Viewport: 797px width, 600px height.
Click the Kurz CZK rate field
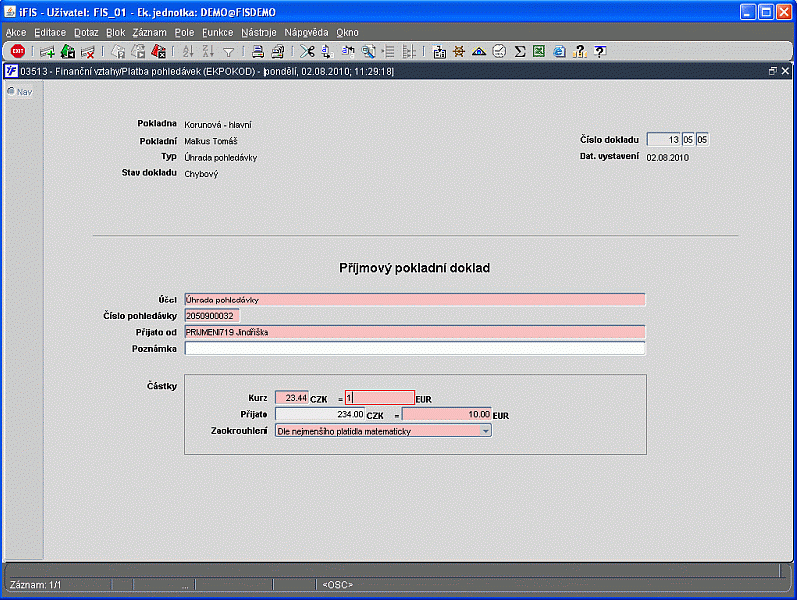pyautogui.click(x=292, y=398)
